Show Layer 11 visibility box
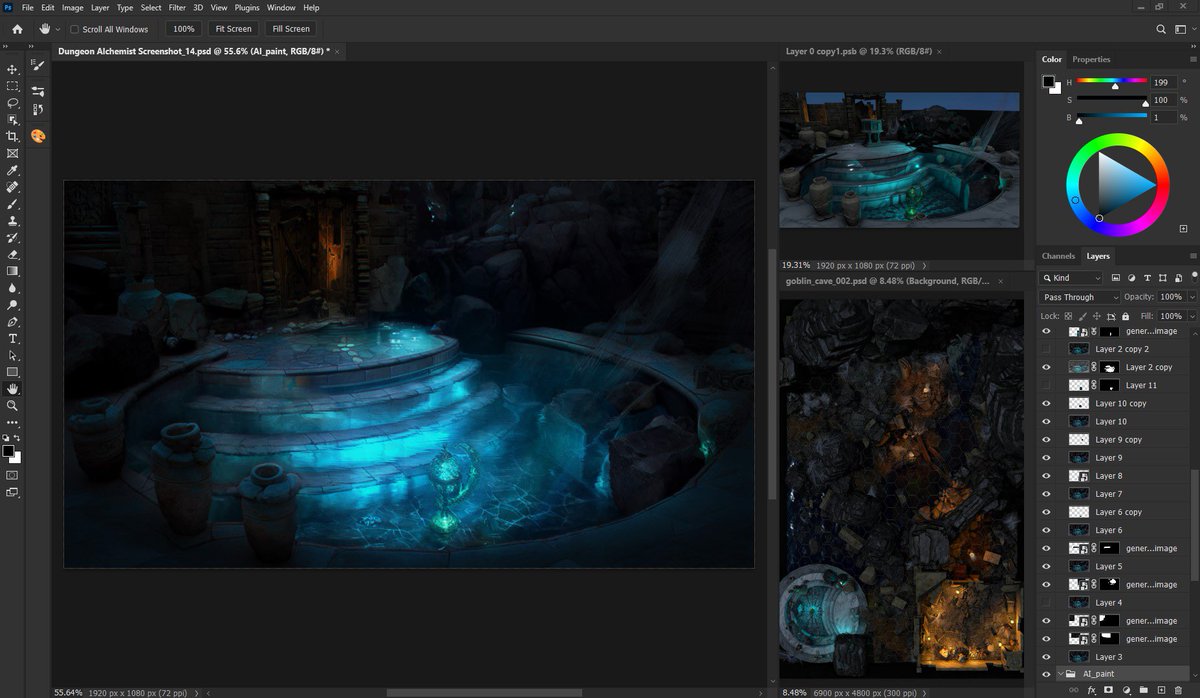The width and height of the screenshot is (1200, 698). coord(1047,385)
